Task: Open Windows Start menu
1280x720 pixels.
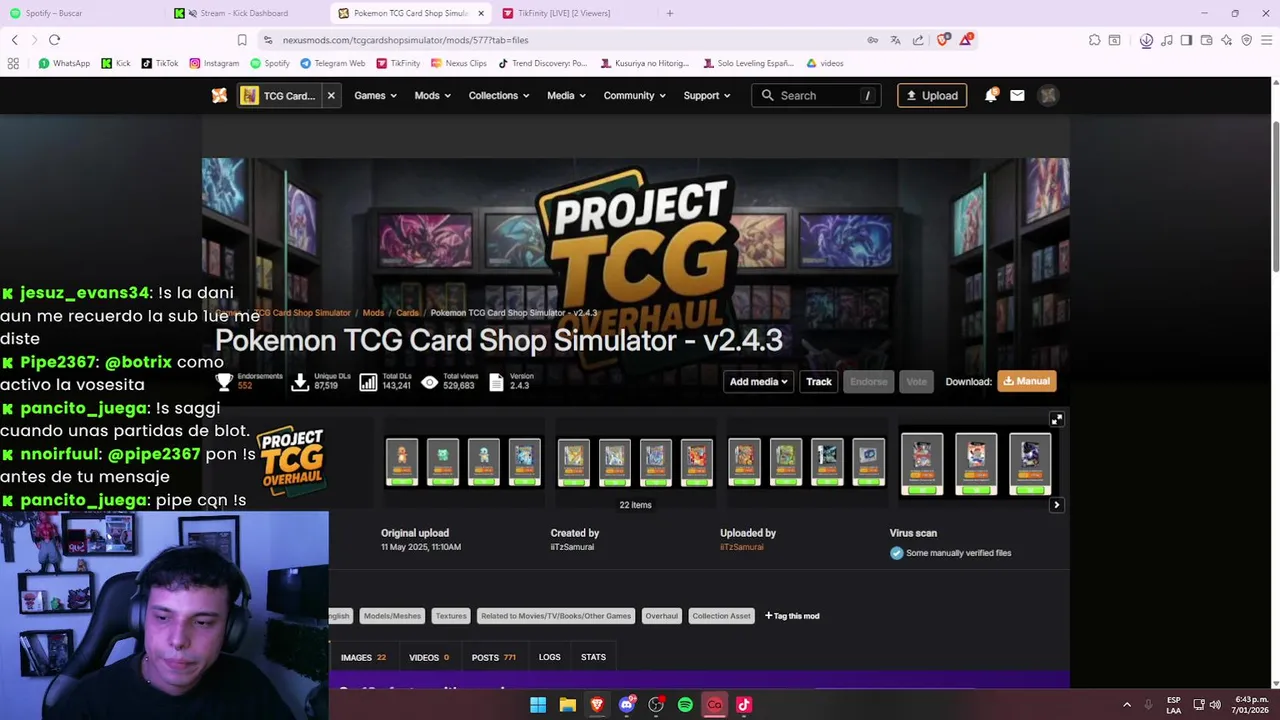Action: click(x=538, y=705)
